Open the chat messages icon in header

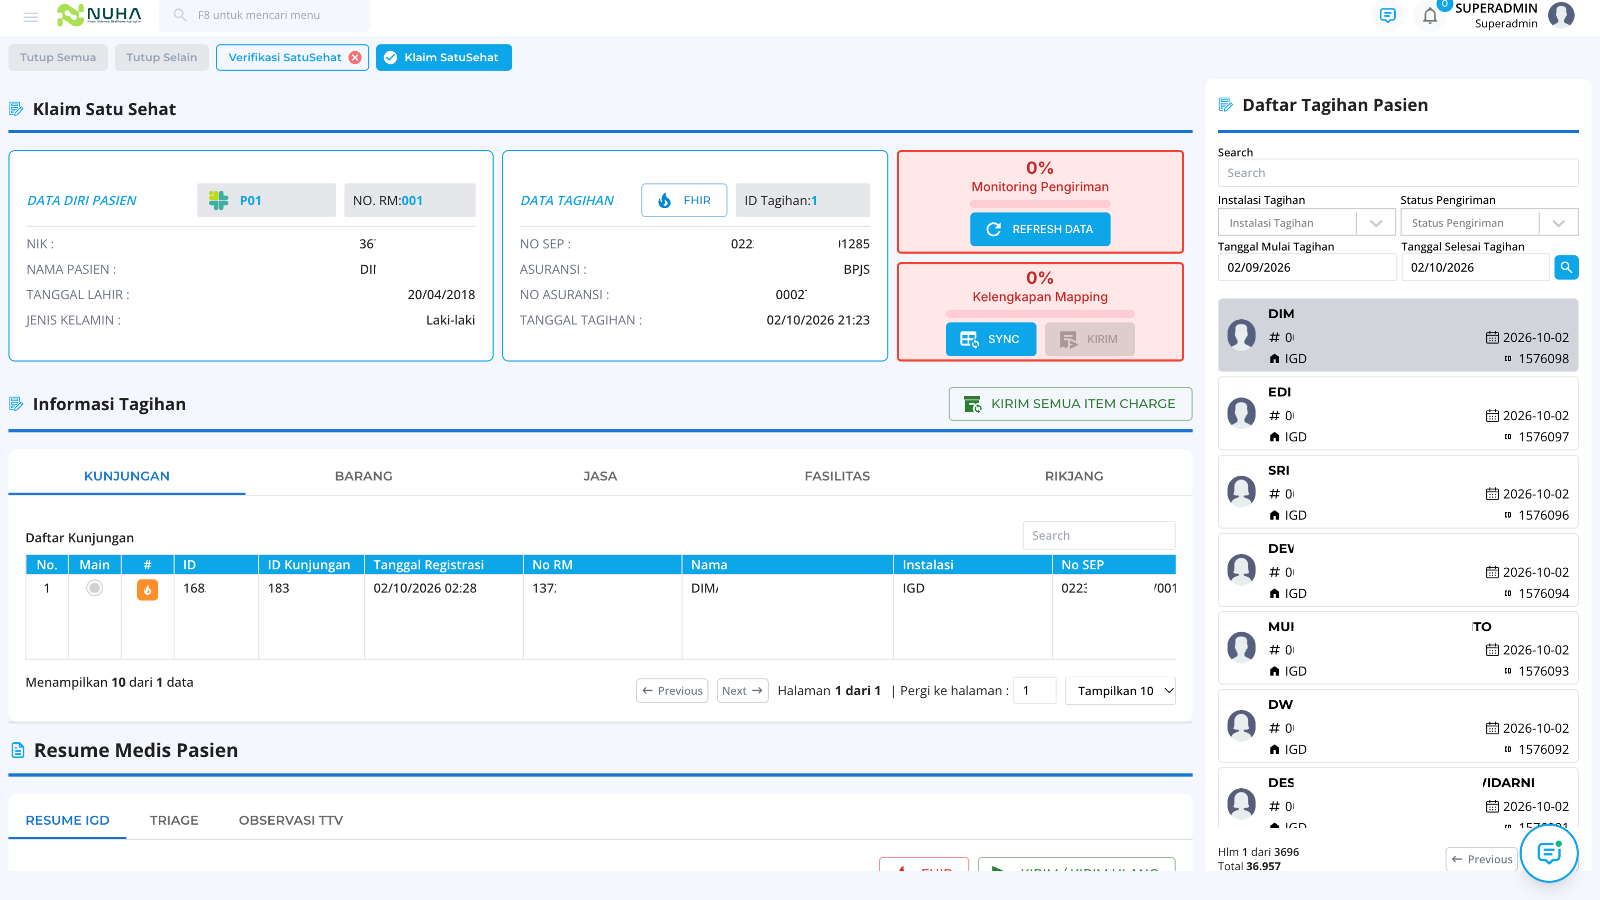click(x=1387, y=16)
